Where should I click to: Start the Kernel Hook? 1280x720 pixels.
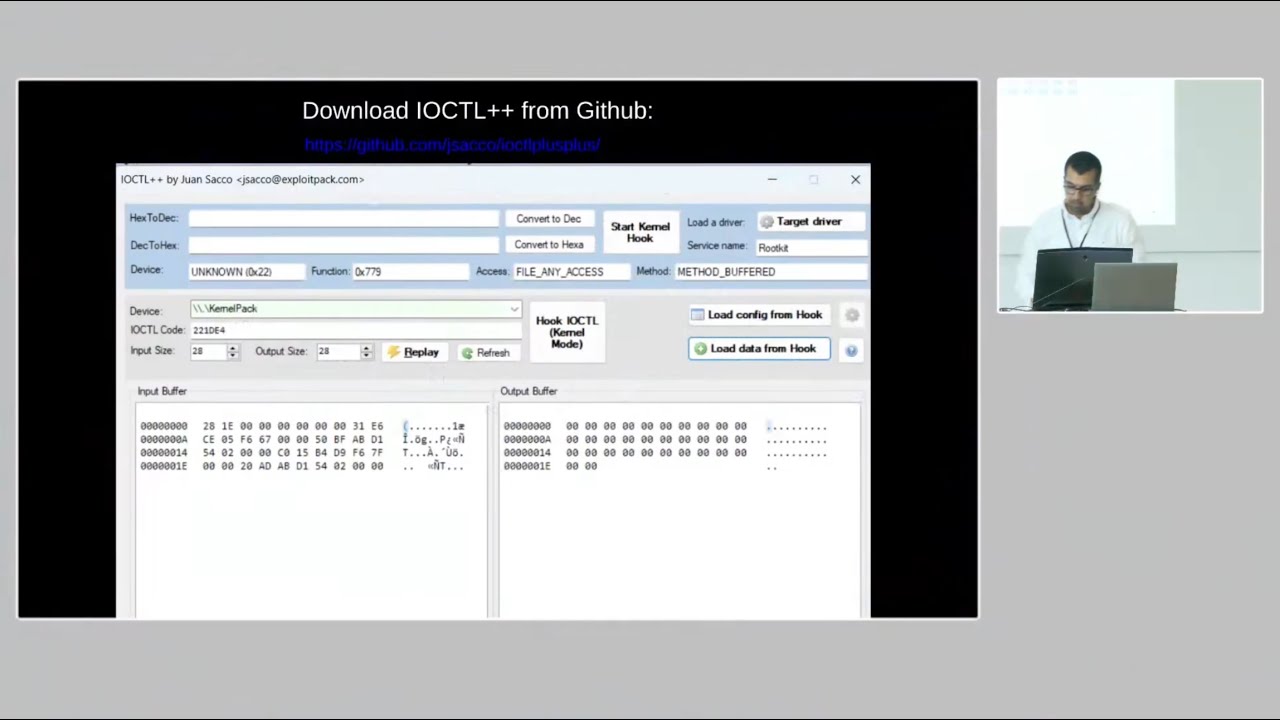(x=640, y=233)
